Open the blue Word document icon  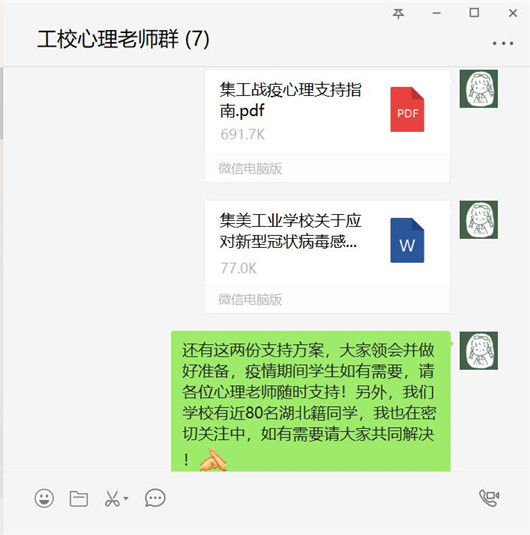(x=407, y=240)
